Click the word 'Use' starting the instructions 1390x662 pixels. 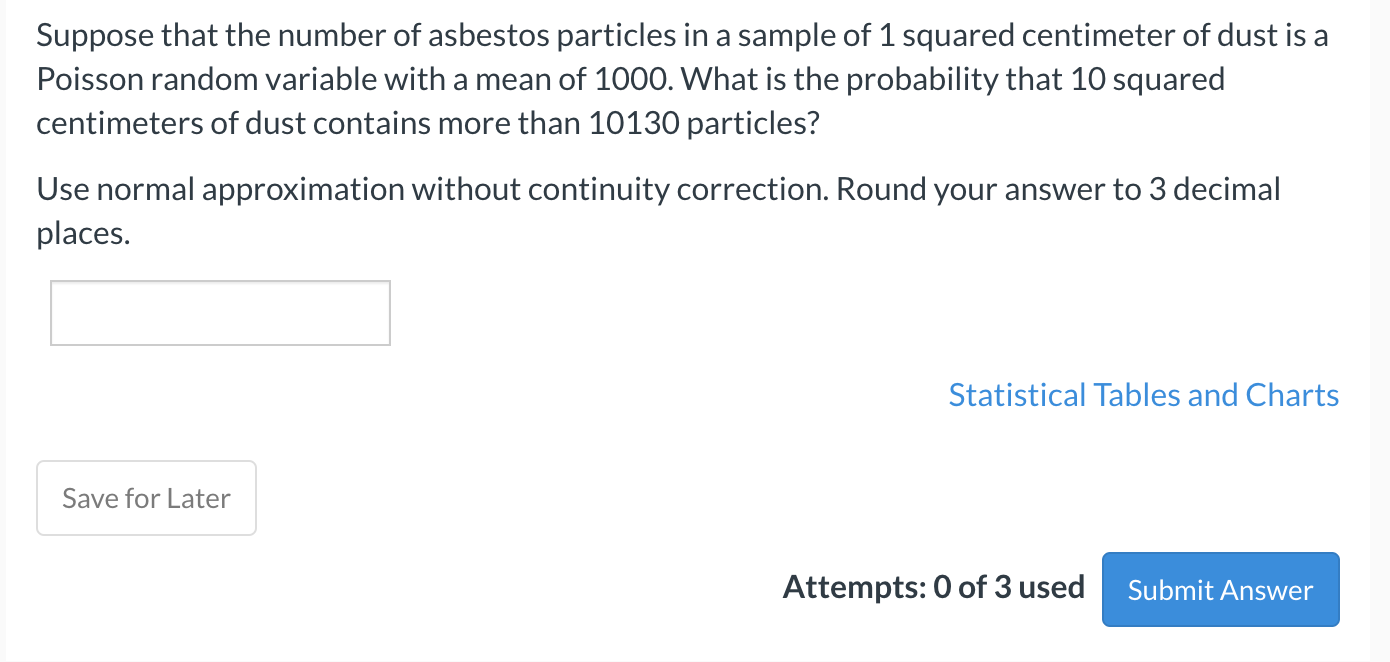59,189
